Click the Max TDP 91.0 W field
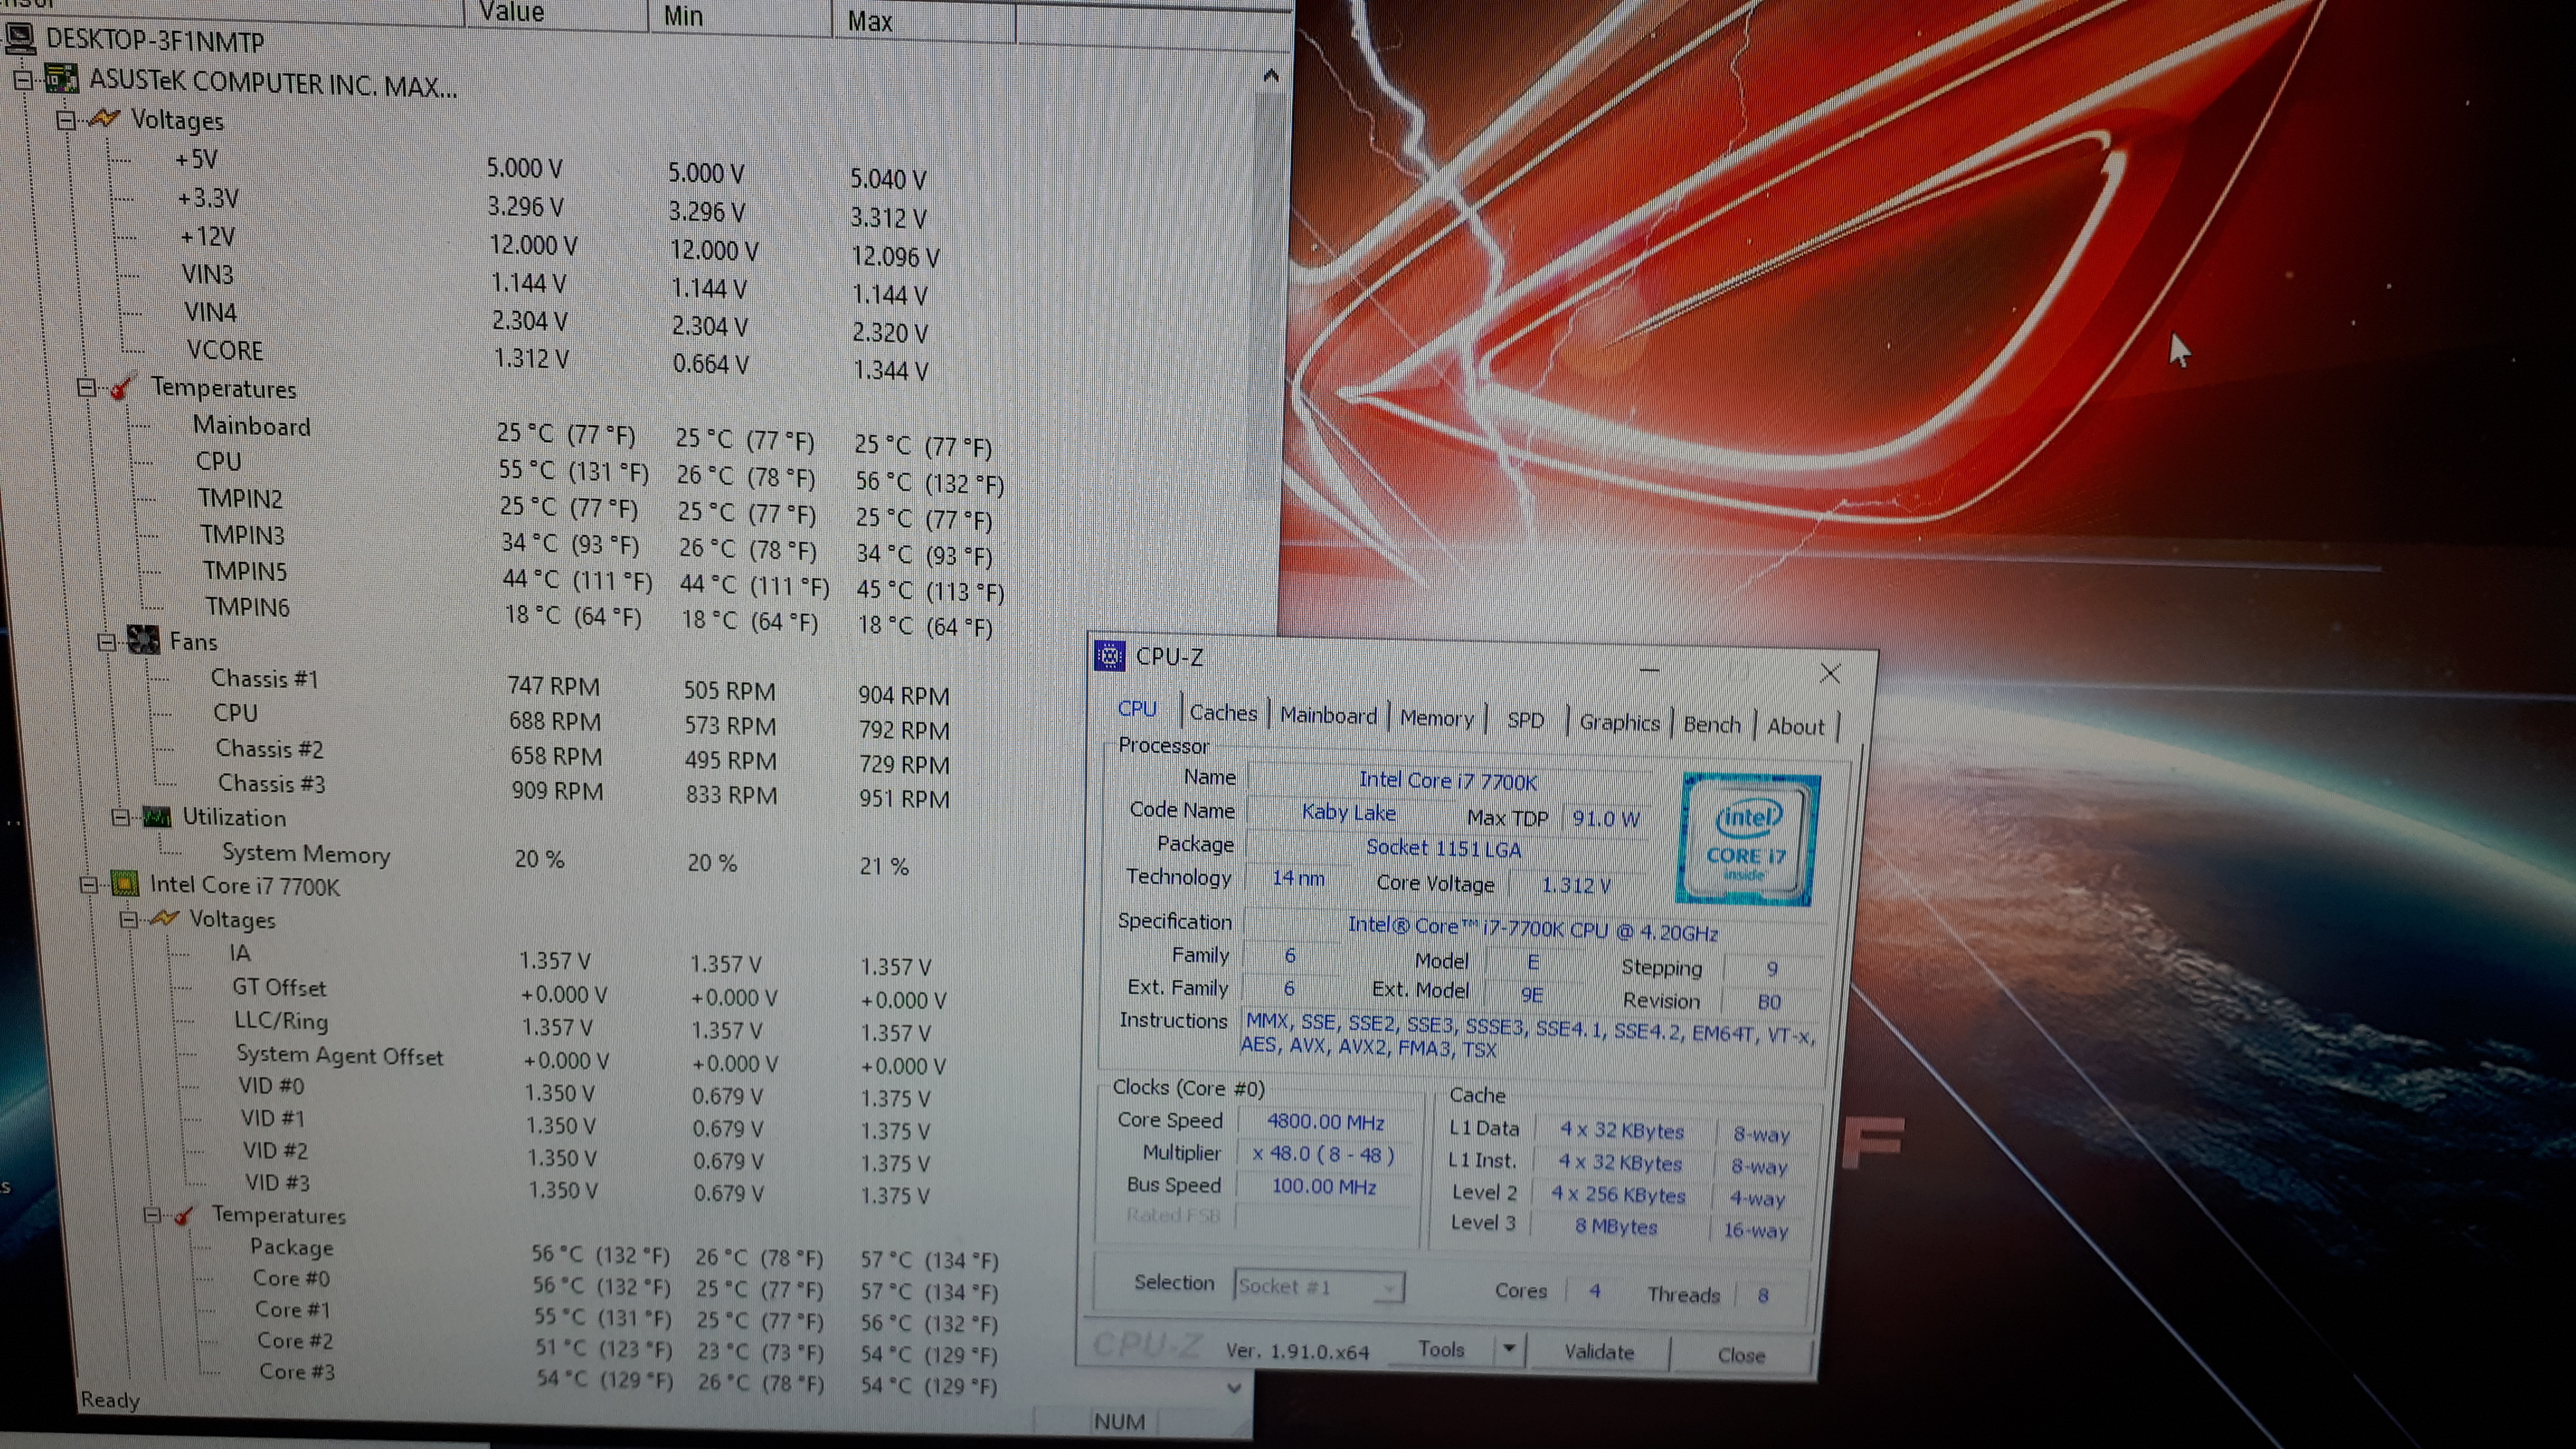 pyautogui.click(x=1606, y=818)
